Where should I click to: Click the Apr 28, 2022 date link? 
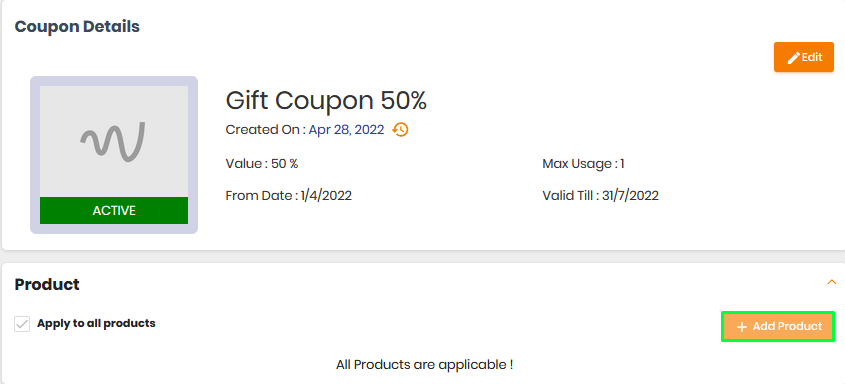[x=346, y=130]
